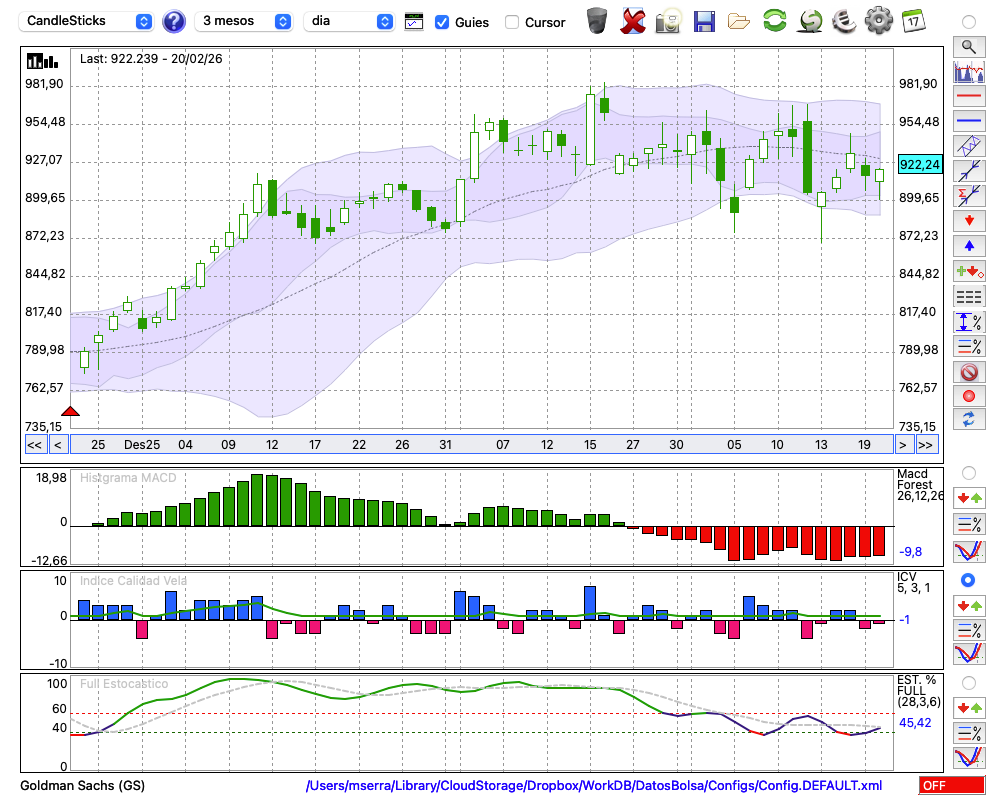Select the main chart lines percent tool
This screenshot has width=1000, height=800.
coord(969,346)
